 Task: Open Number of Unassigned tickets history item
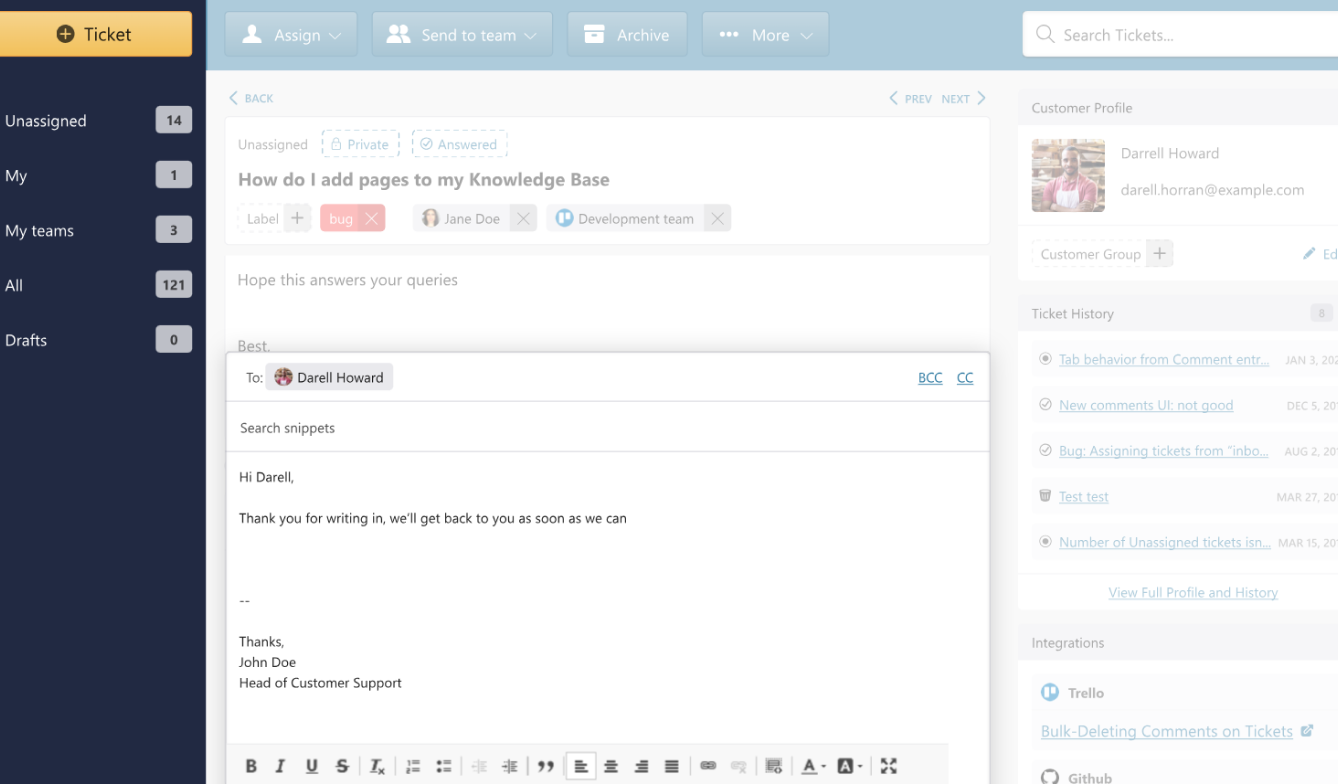click(x=1165, y=542)
